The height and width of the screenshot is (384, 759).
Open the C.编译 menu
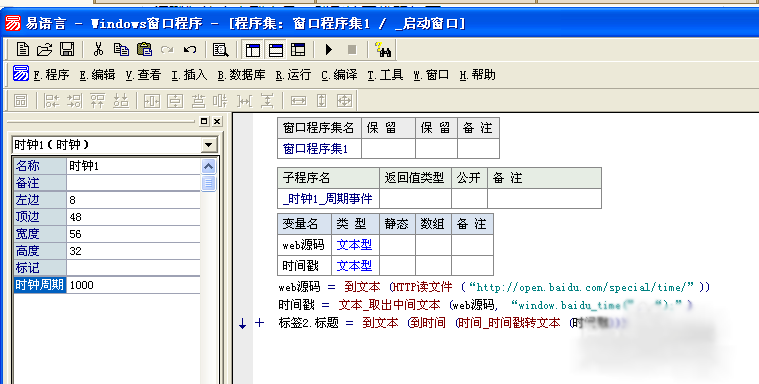339,75
